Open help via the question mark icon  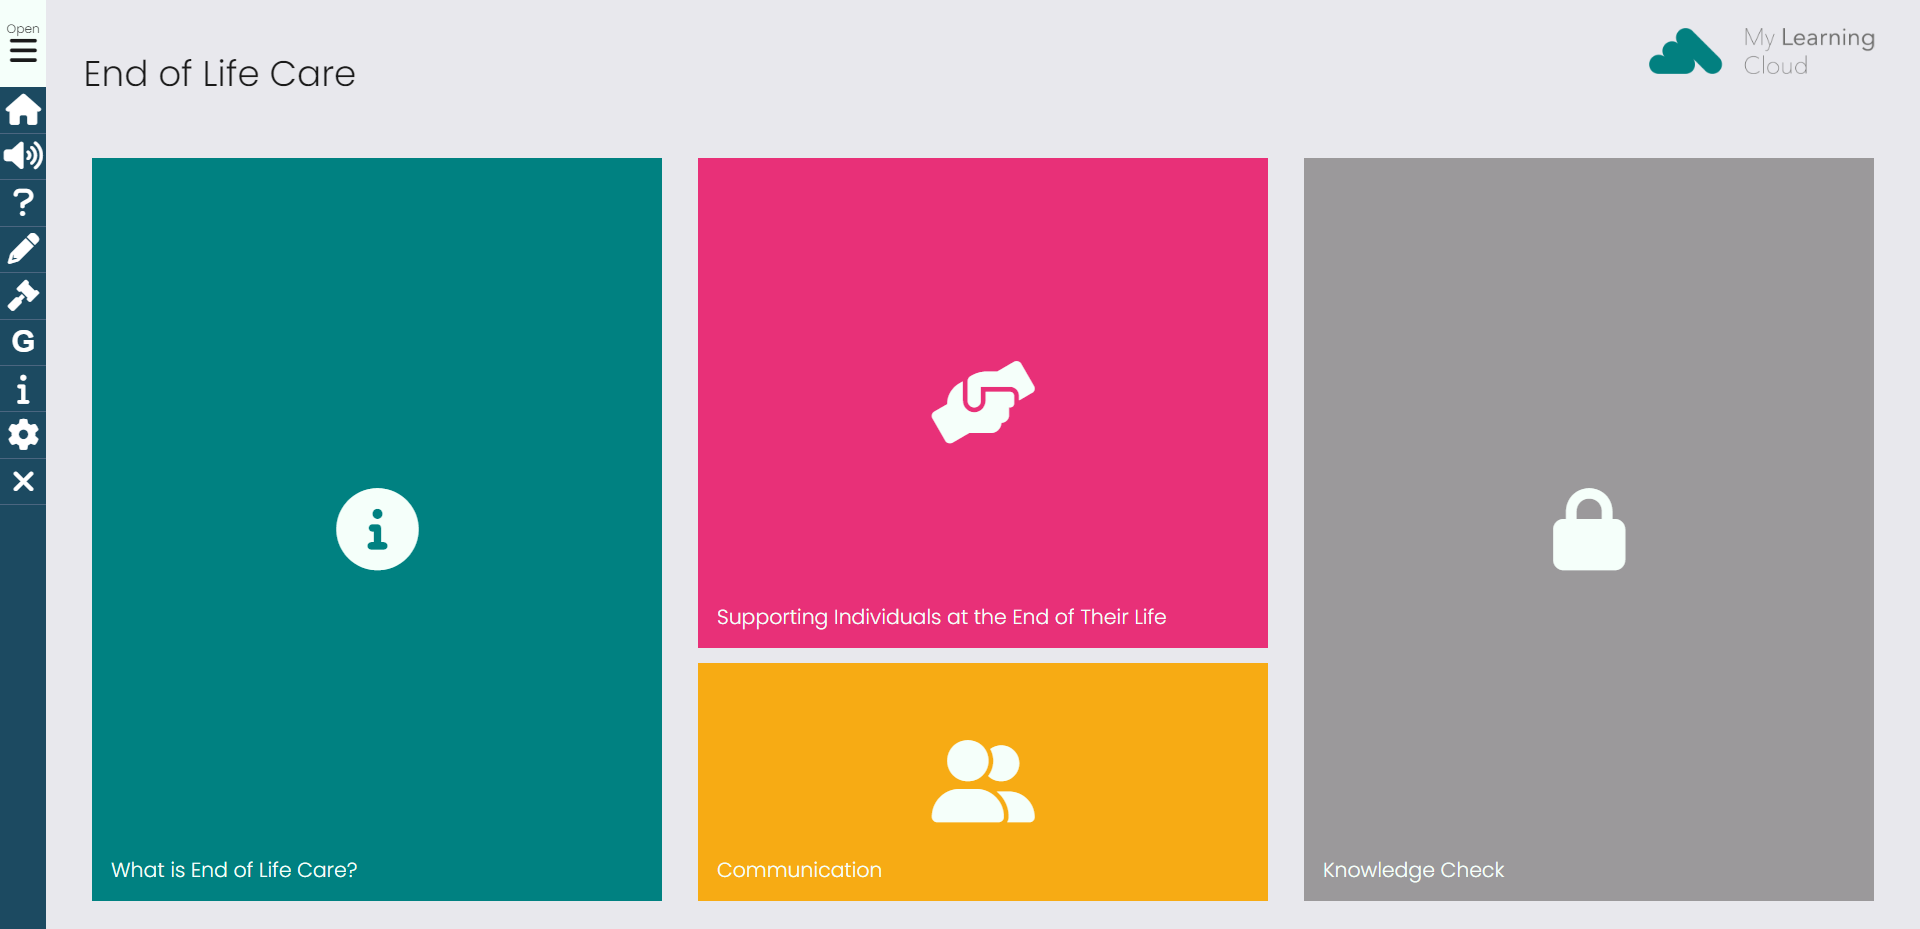point(23,203)
